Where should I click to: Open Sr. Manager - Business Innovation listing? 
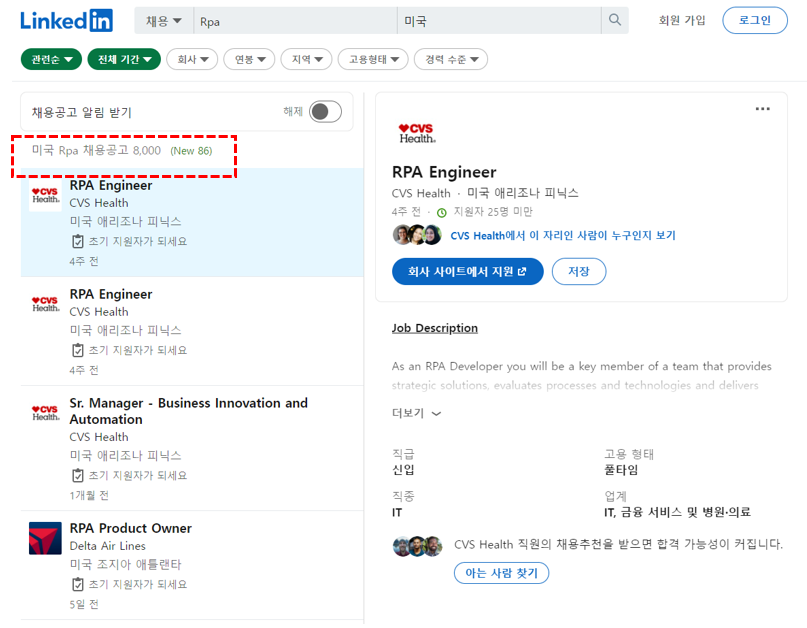pos(188,411)
